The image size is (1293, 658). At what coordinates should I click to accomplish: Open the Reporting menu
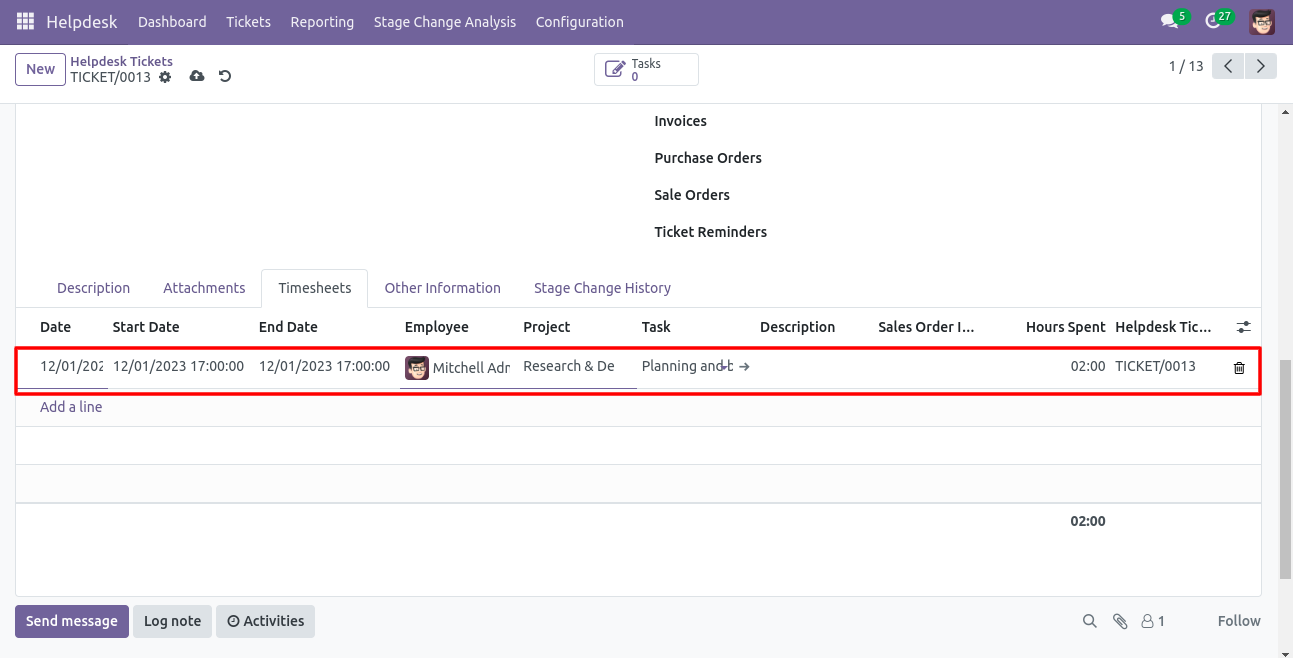[x=322, y=21]
